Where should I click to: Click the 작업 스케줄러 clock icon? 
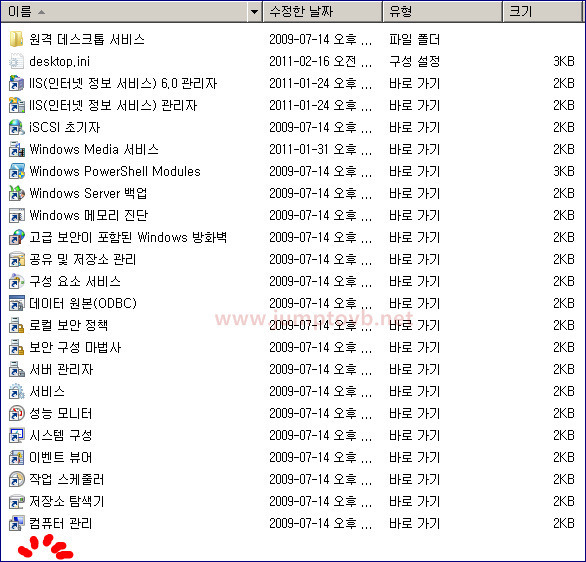coord(16,480)
